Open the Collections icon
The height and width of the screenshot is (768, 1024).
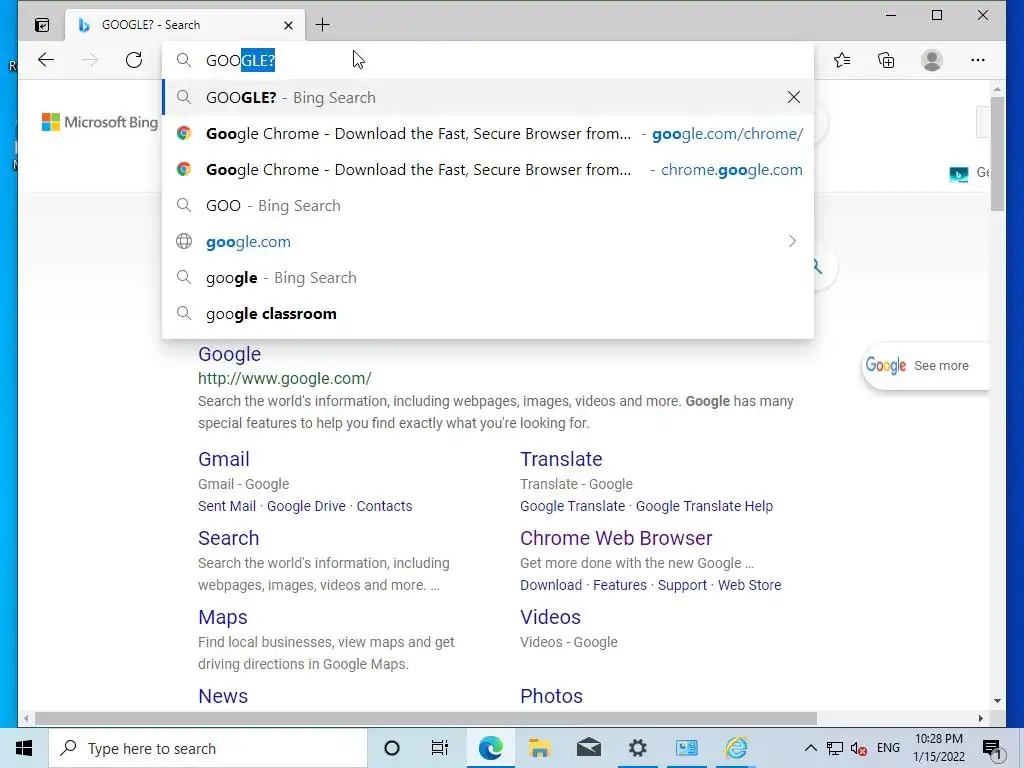pos(886,60)
